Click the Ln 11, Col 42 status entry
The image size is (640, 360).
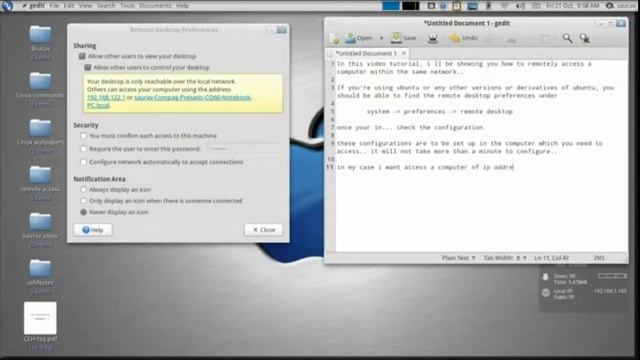pyautogui.click(x=551, y=258)
